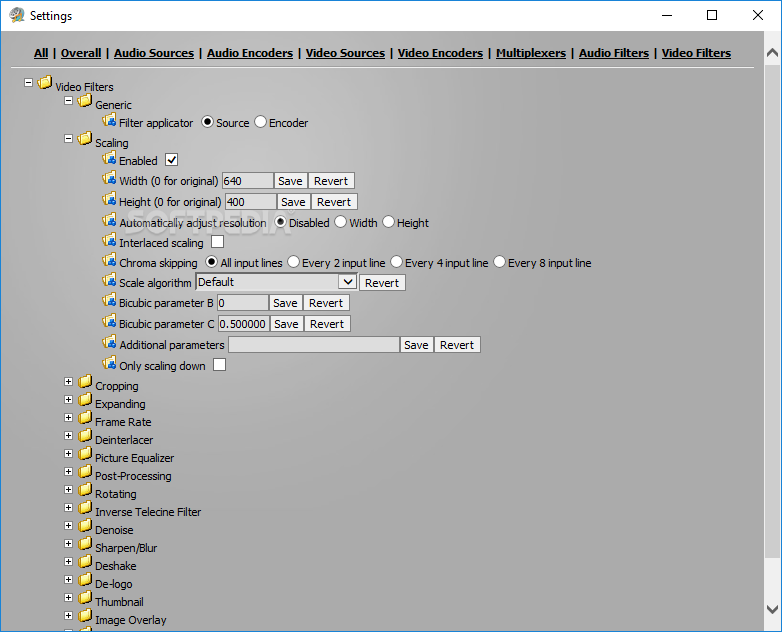Click the Additional parameters setting icon
The image size is (782, 632).
click(x=109, y=342)
